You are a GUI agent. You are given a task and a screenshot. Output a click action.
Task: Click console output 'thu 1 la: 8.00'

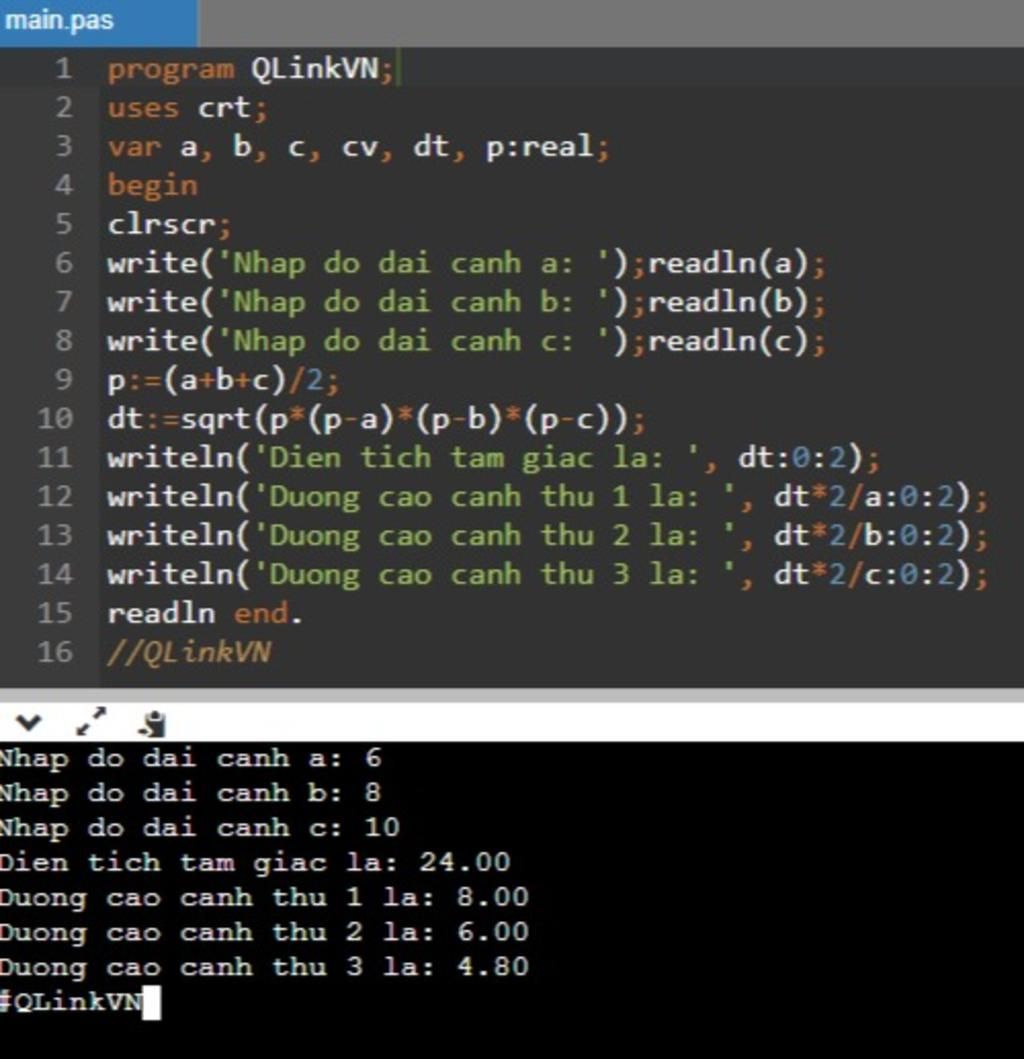pos(401,898)
